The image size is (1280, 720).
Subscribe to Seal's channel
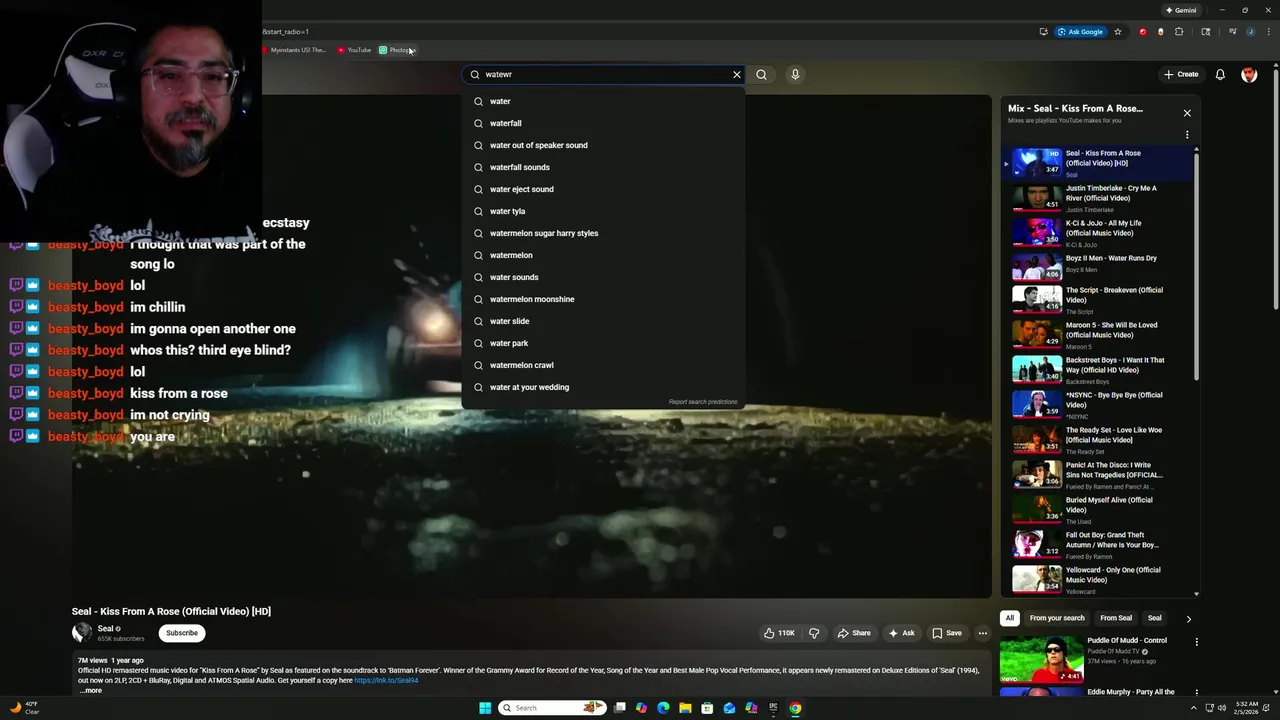pos(182,633)
